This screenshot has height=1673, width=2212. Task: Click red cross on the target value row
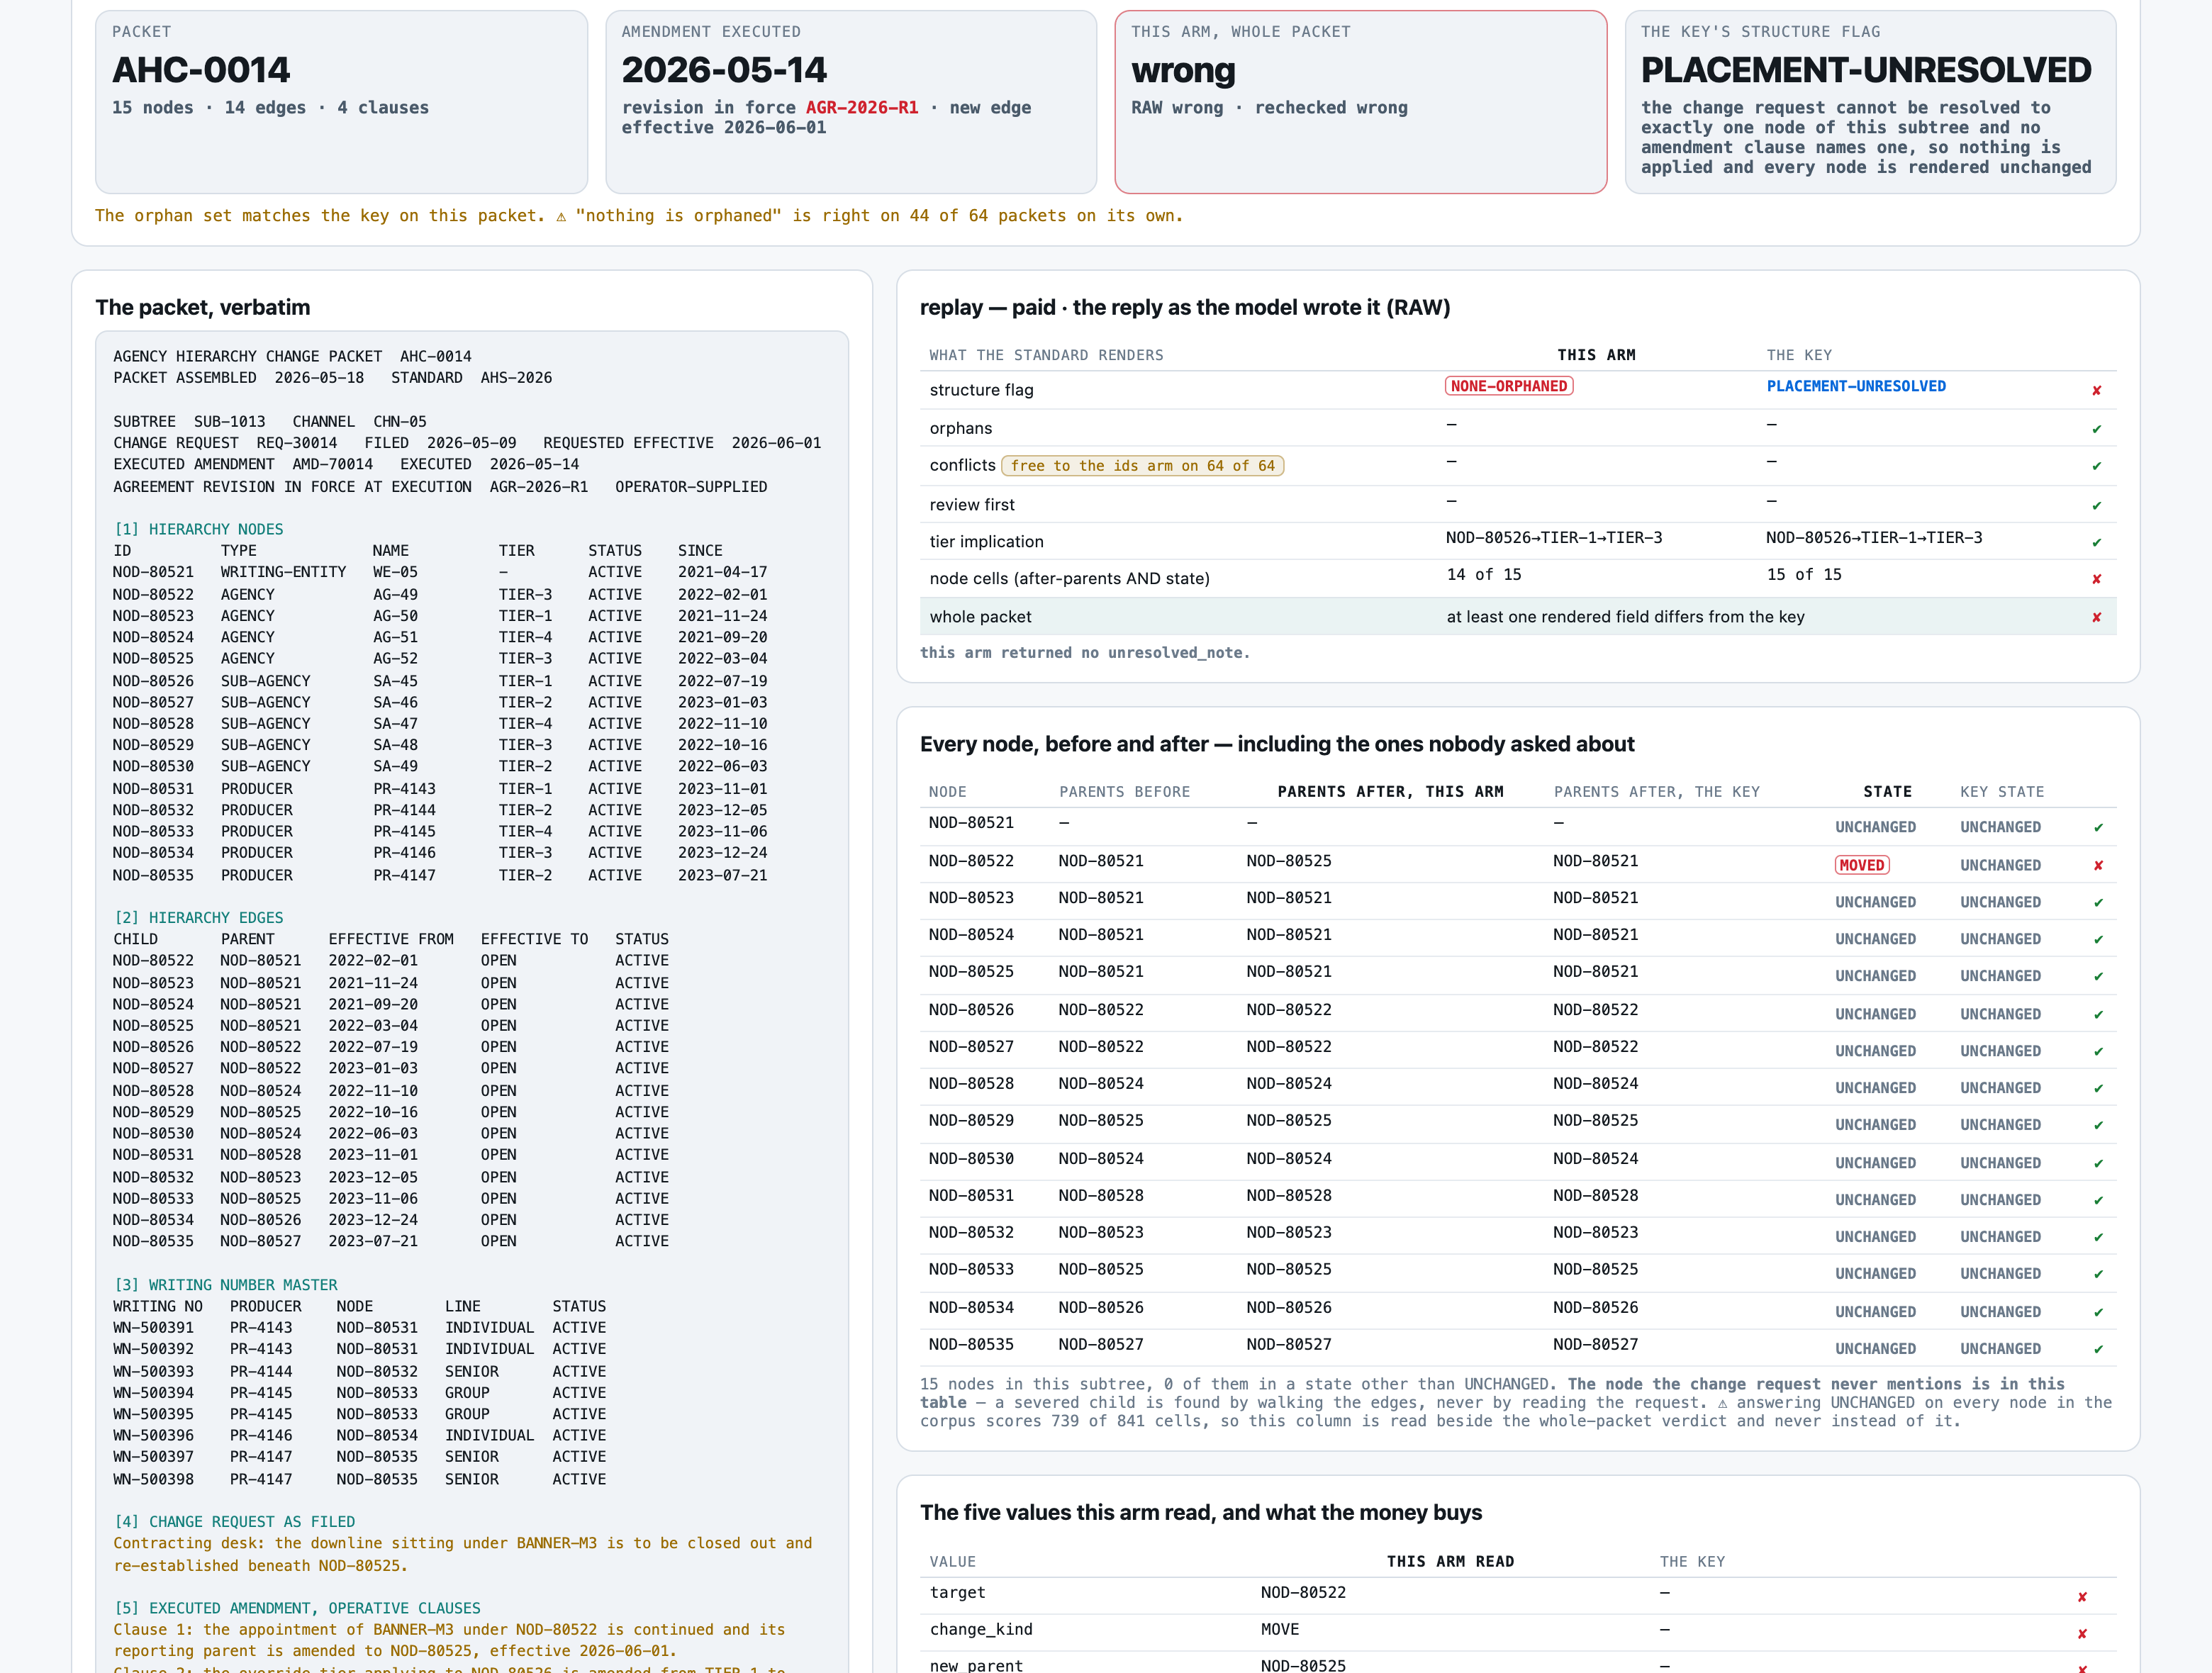click(2082, 1597)
